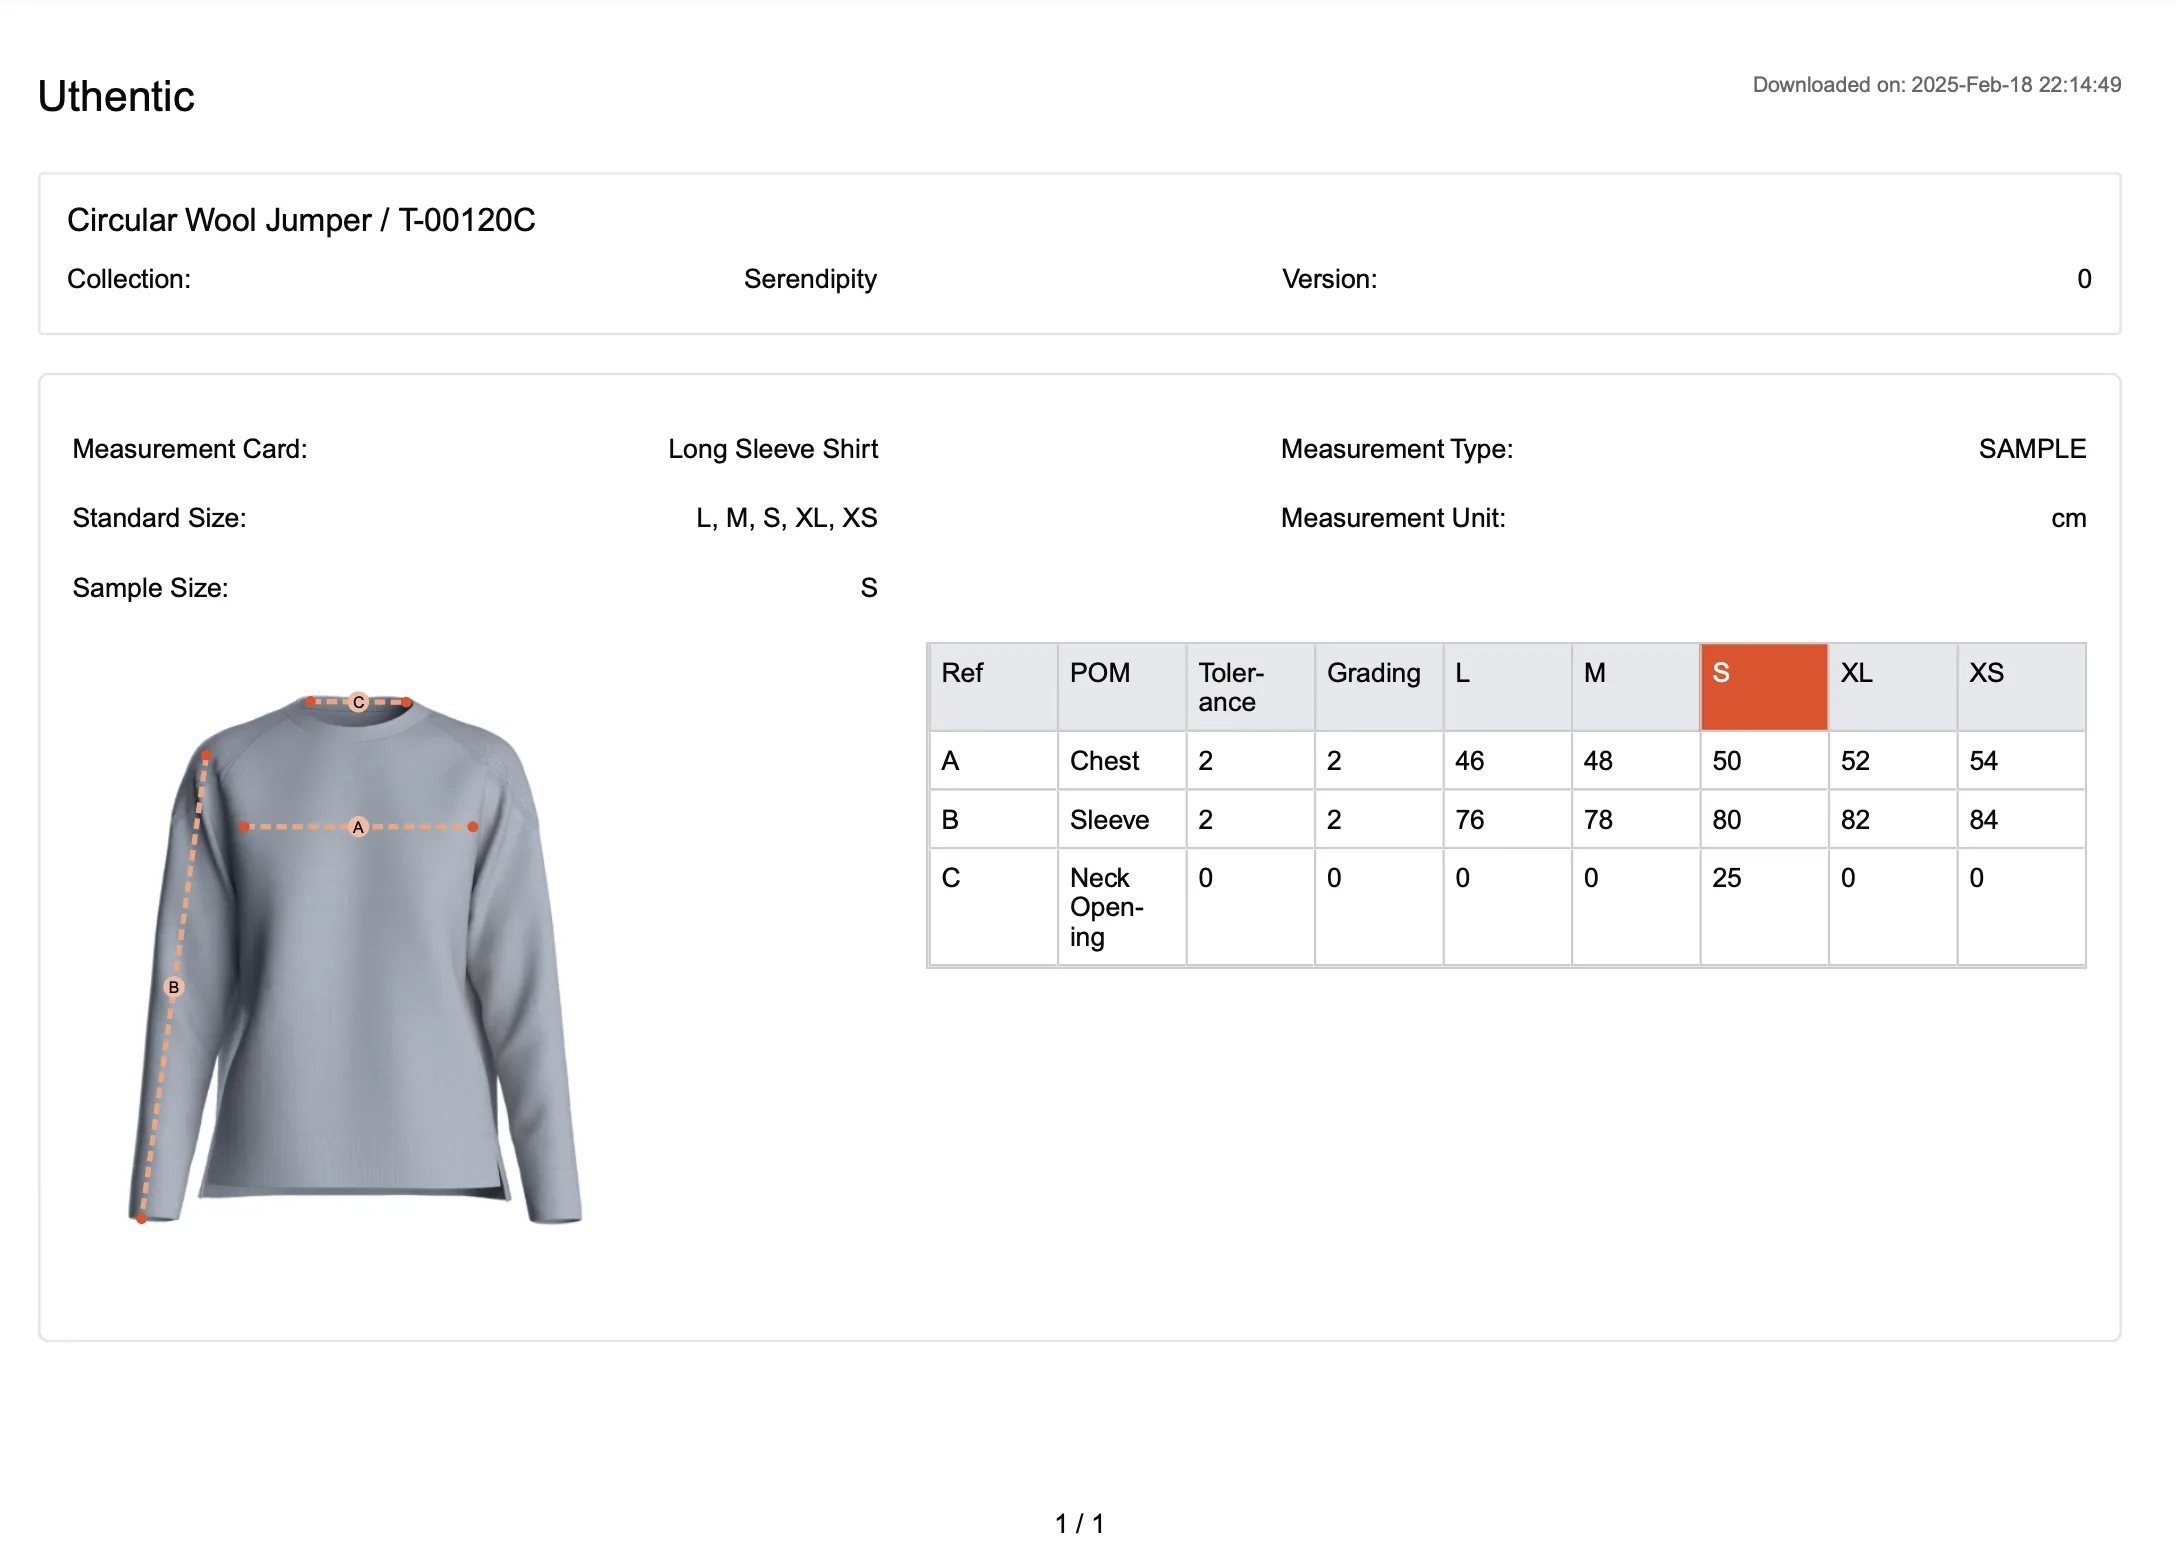2176x1560 pixels.
Task: Click the Sample Size label
Action: [x=150, y=588]
